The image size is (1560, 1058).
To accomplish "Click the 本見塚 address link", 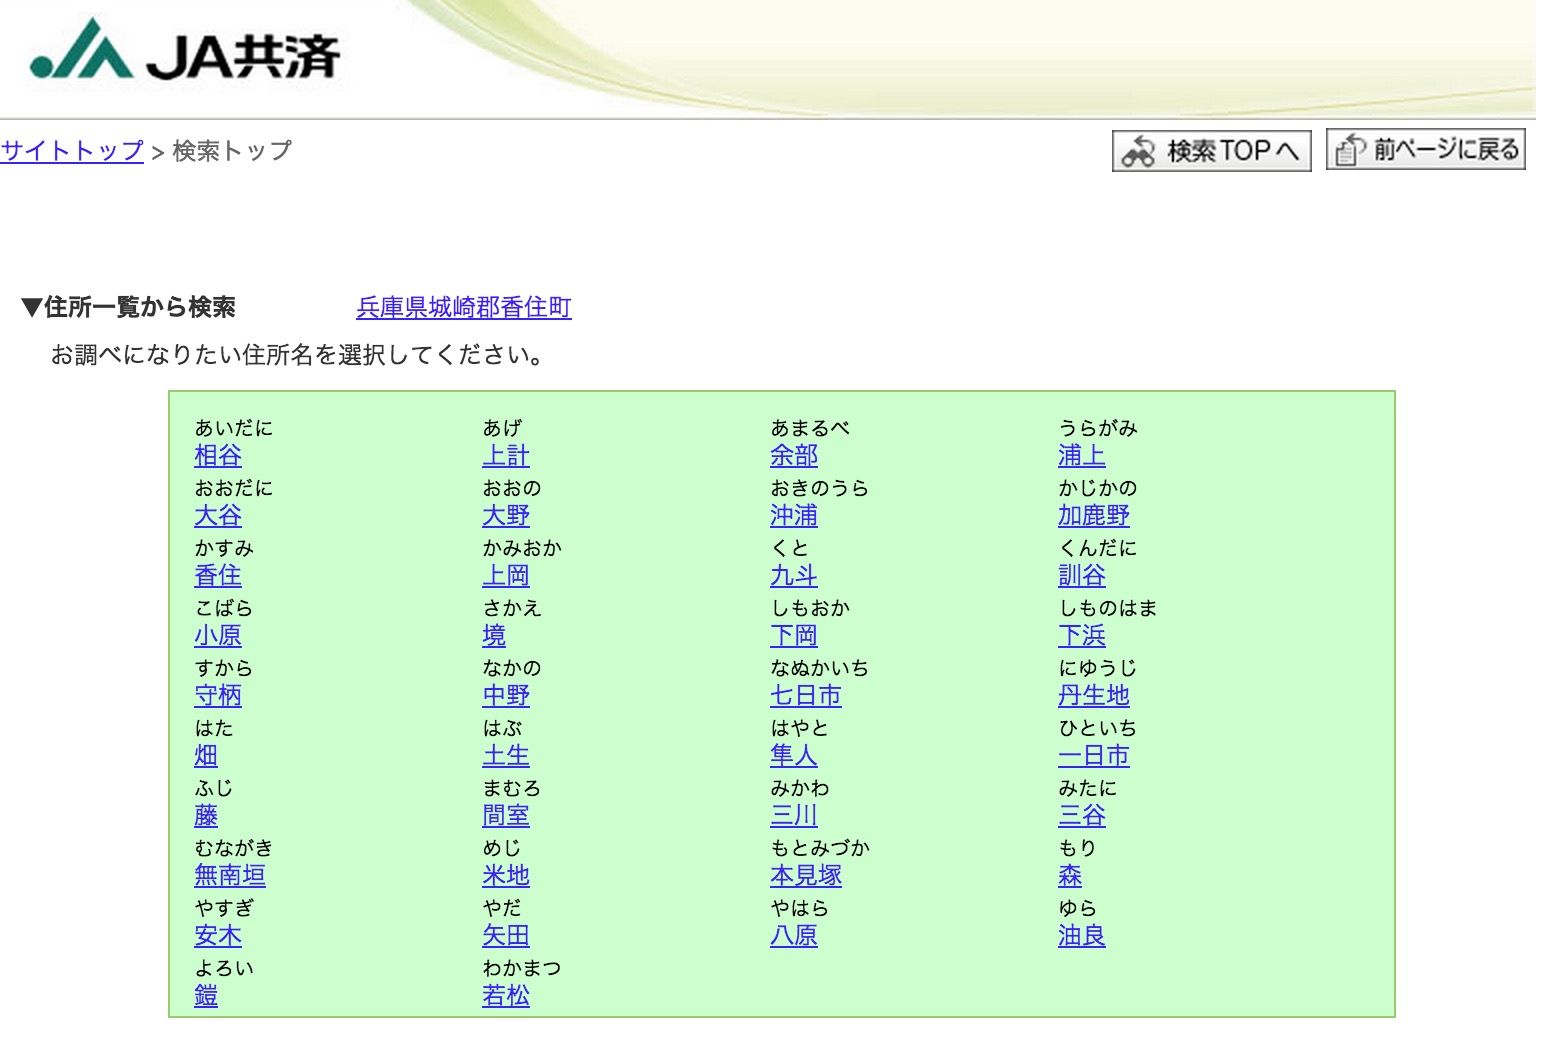I will [x=806, y=876].
